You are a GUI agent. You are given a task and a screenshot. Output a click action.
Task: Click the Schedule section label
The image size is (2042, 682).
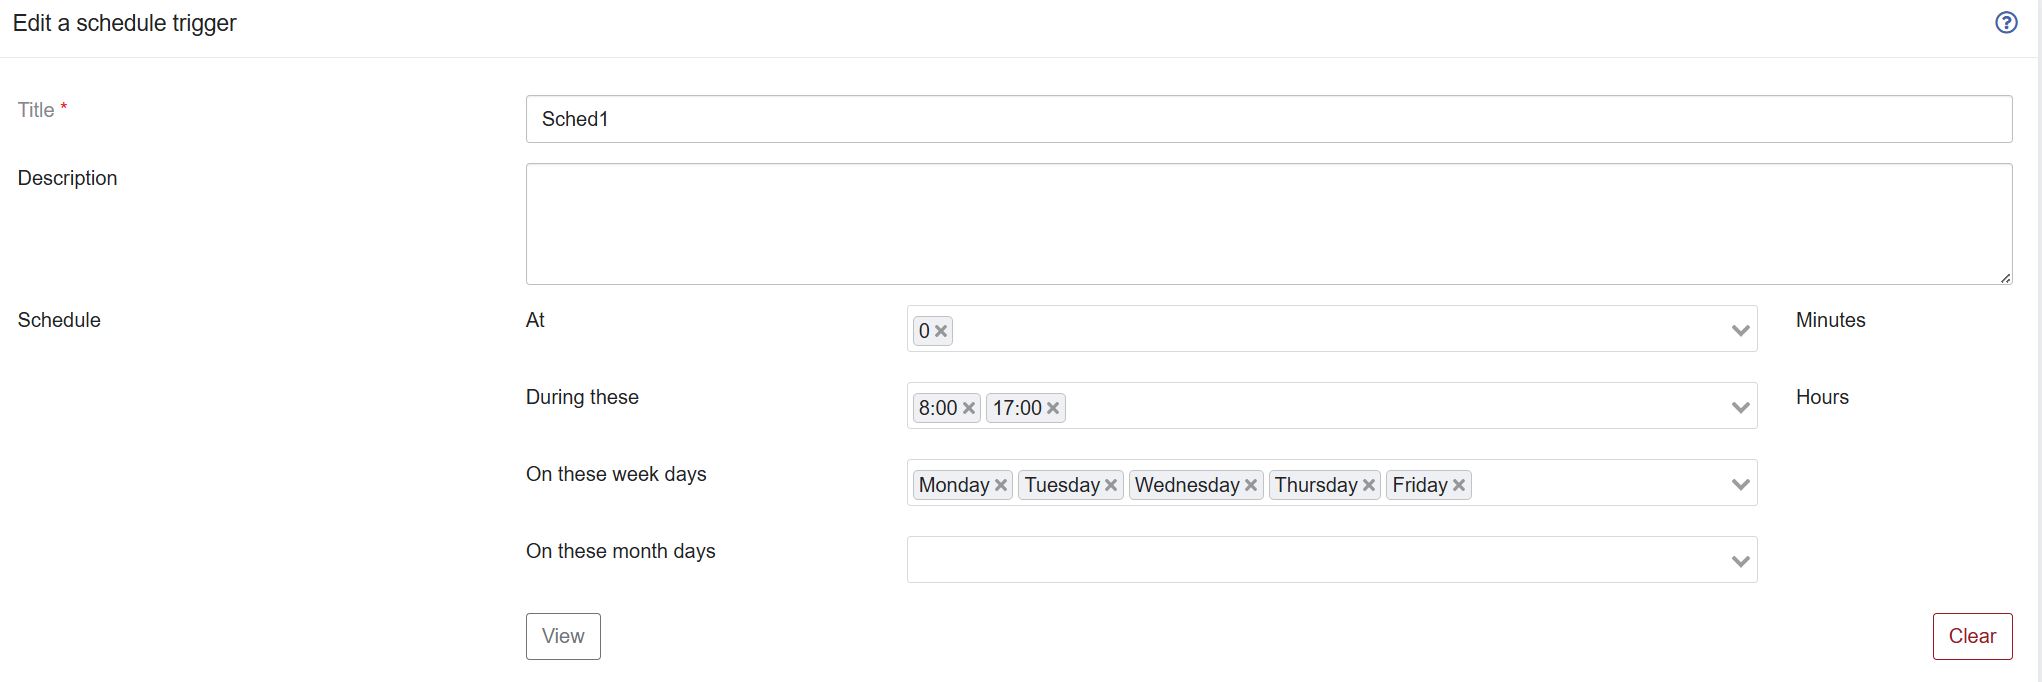[59, 320]
